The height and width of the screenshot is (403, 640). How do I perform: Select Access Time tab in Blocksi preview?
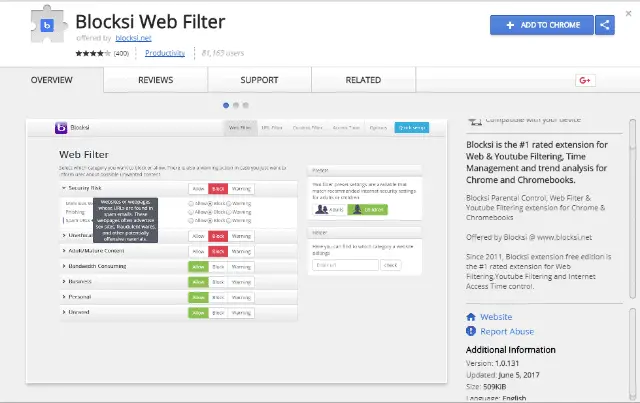tap(346, 128)
